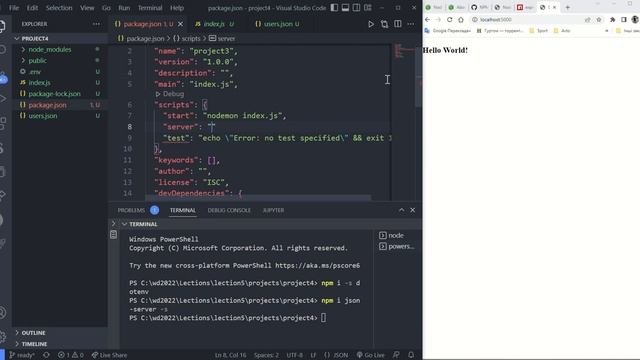The width and height of the screenshot is (640, 360).
Task: Click the feedback icon in status bar
Action: [x=396, y=355]
